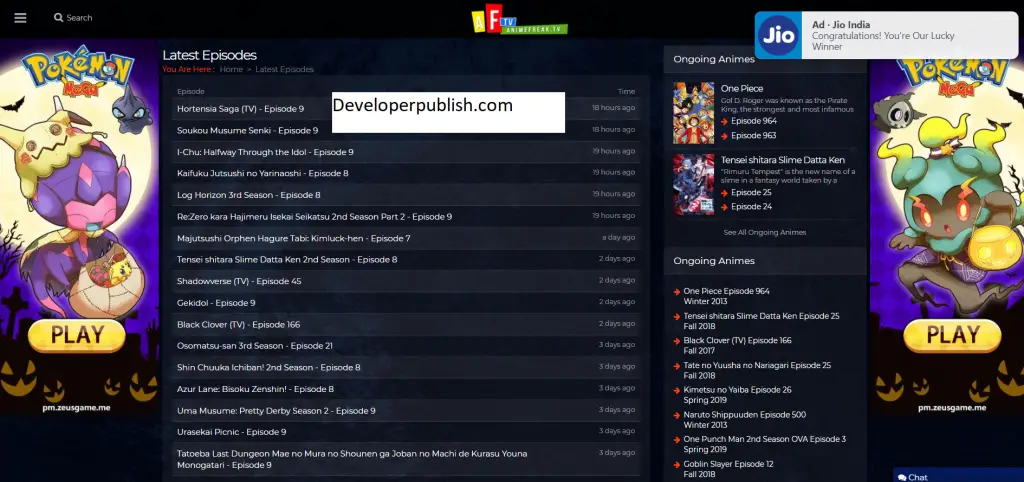The width and height of the screenshot is (1024, 482).
Task: Open Kaifuku Jutsushi no Yarinaoshi Episode 8
Action: tap(263, 174)
